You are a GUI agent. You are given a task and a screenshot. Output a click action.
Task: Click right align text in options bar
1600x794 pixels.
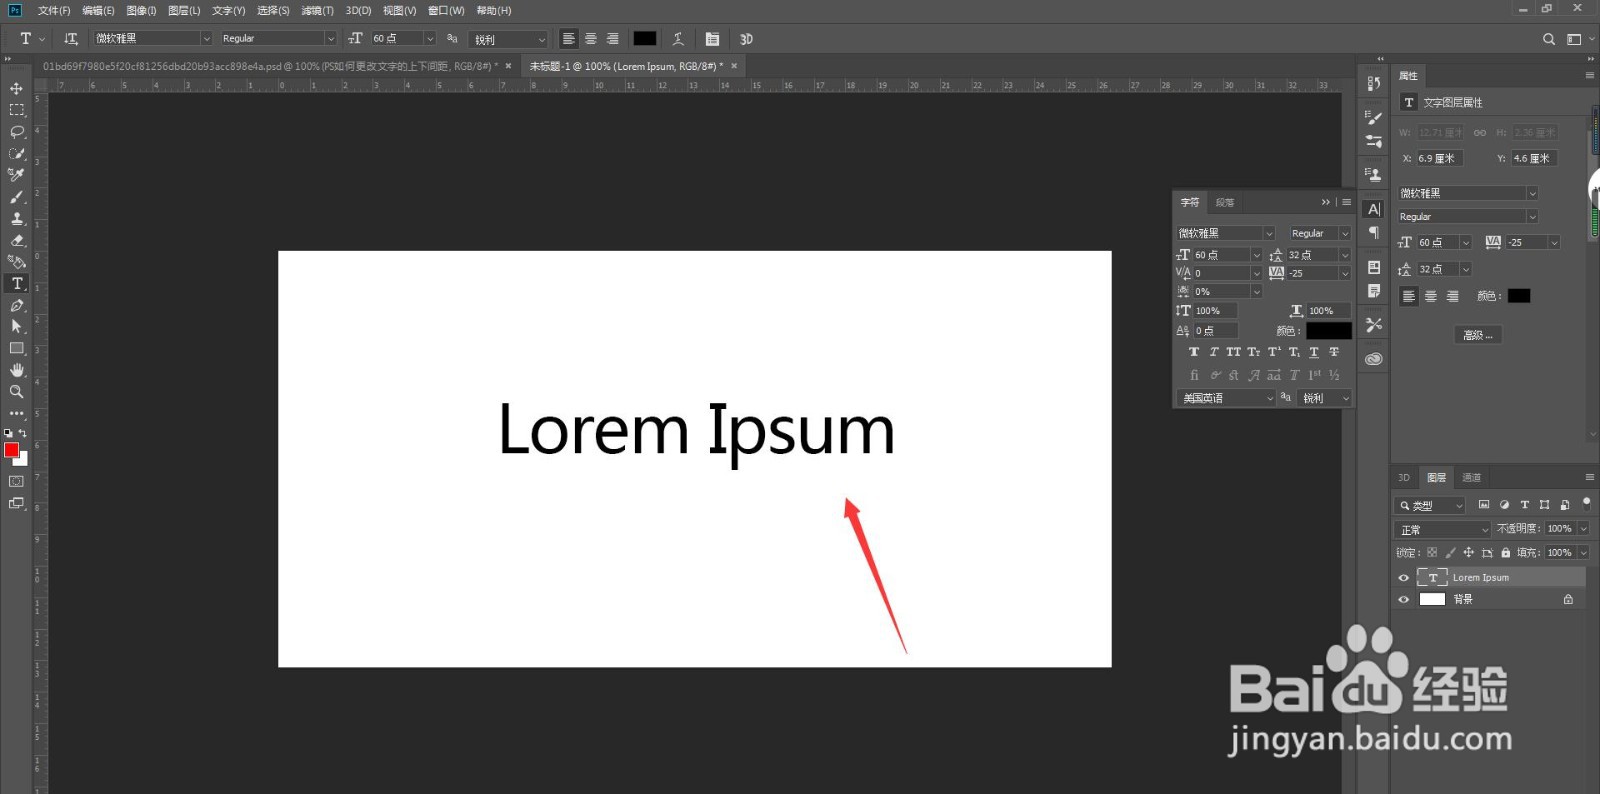(x=613, y=38)
